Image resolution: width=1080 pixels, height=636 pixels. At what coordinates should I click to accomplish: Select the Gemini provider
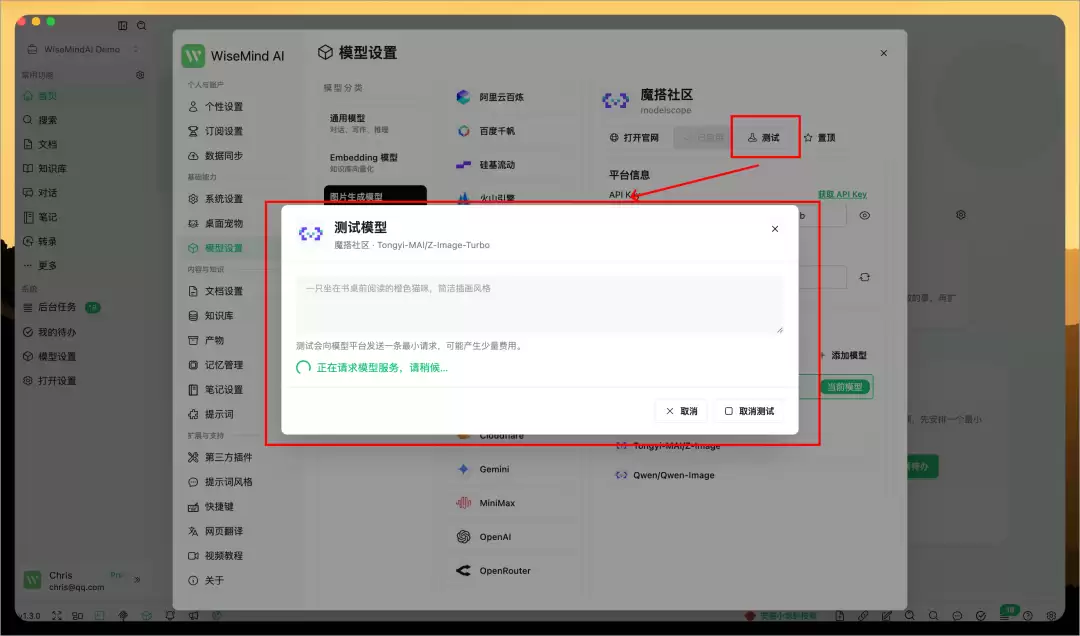pos(515,469)
